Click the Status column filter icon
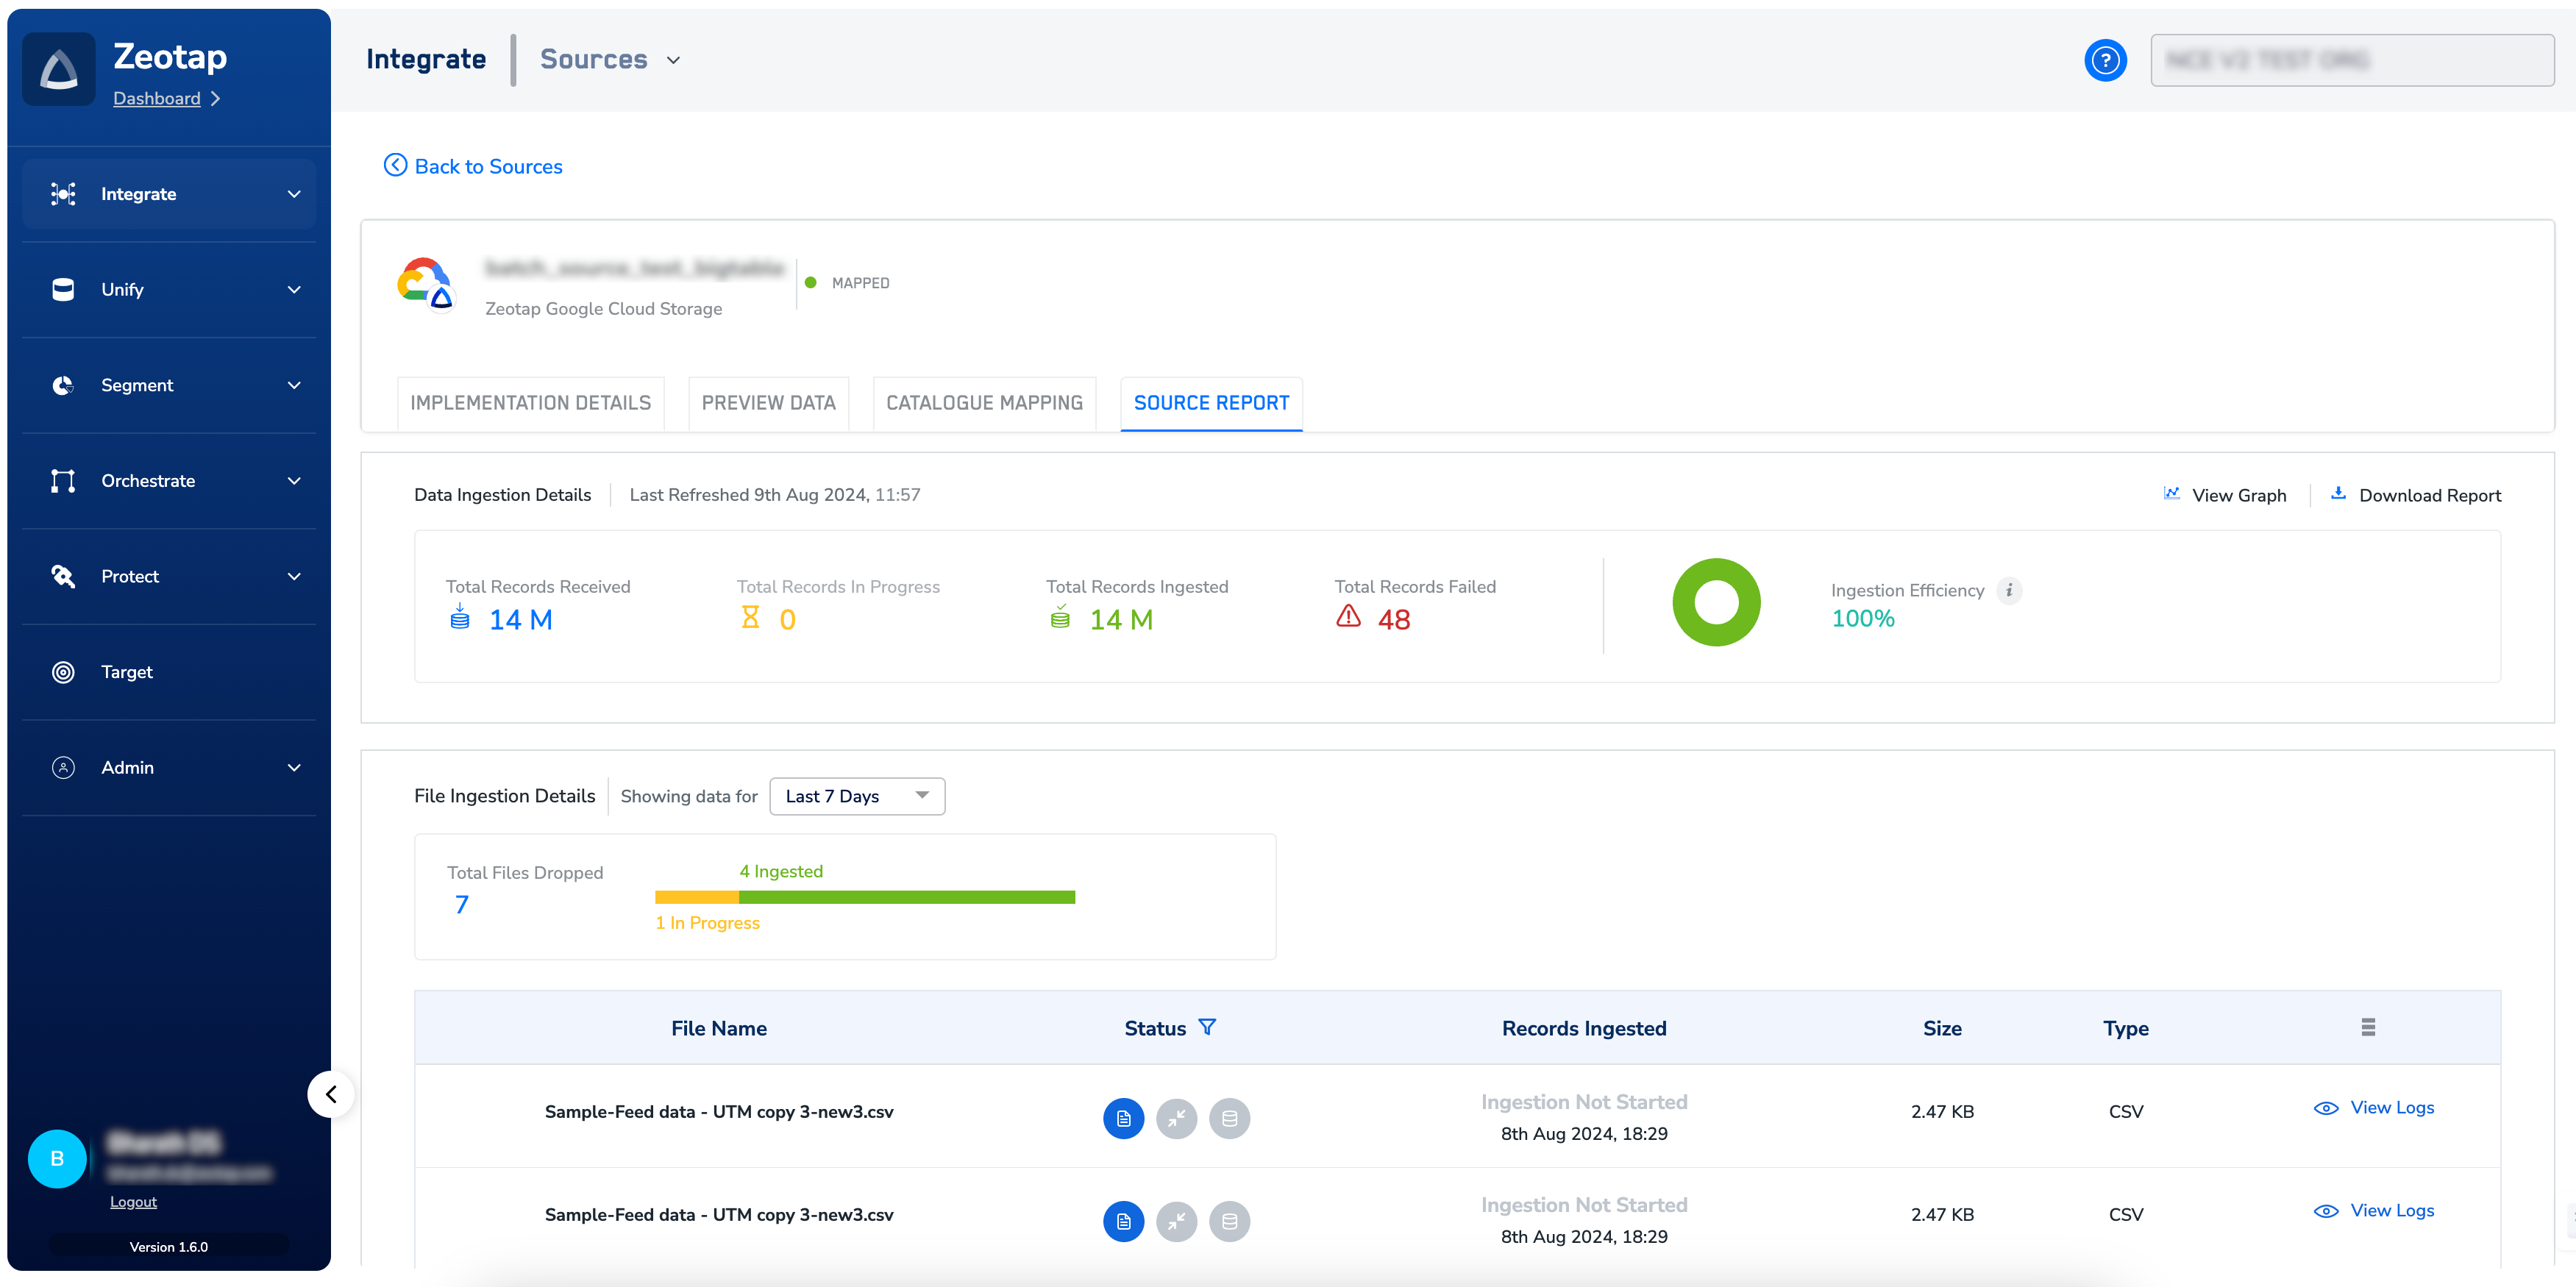 click(x=1207, y=1027)
